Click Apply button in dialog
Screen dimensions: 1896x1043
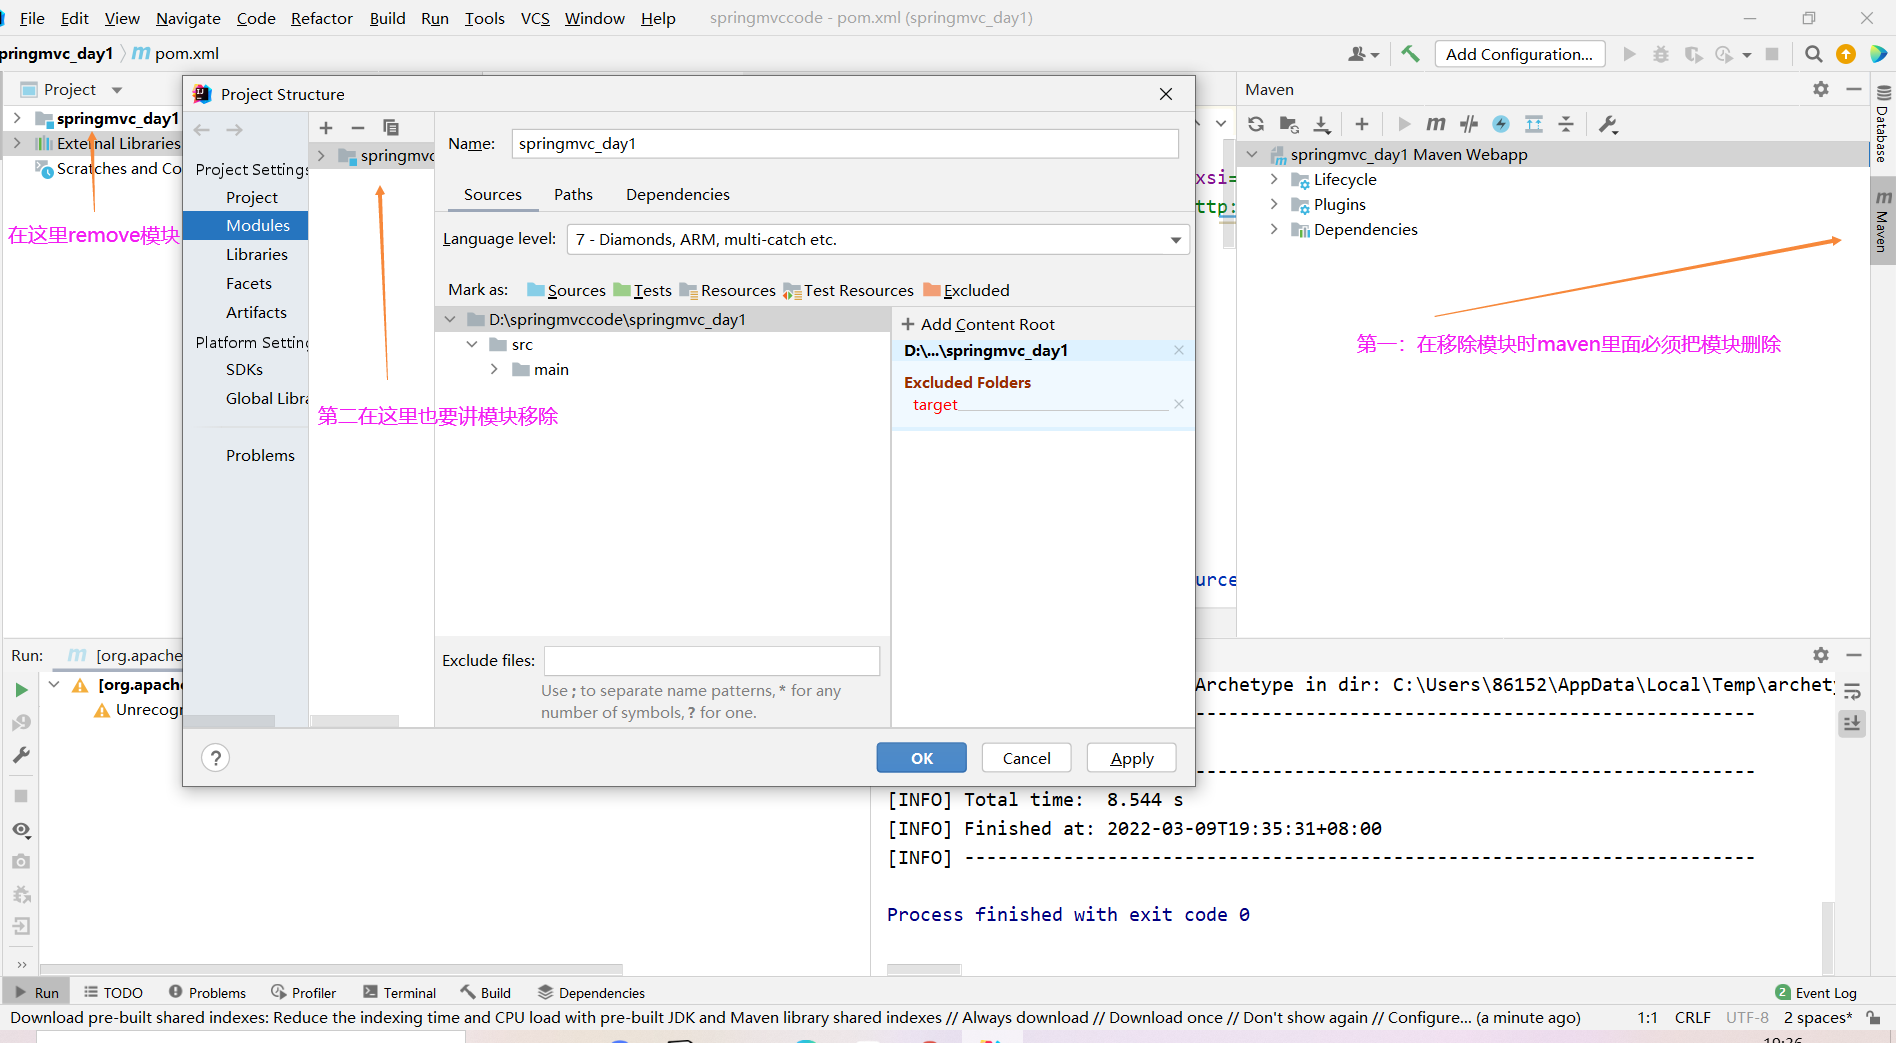pyautogui.click(x=1132, y=758)
